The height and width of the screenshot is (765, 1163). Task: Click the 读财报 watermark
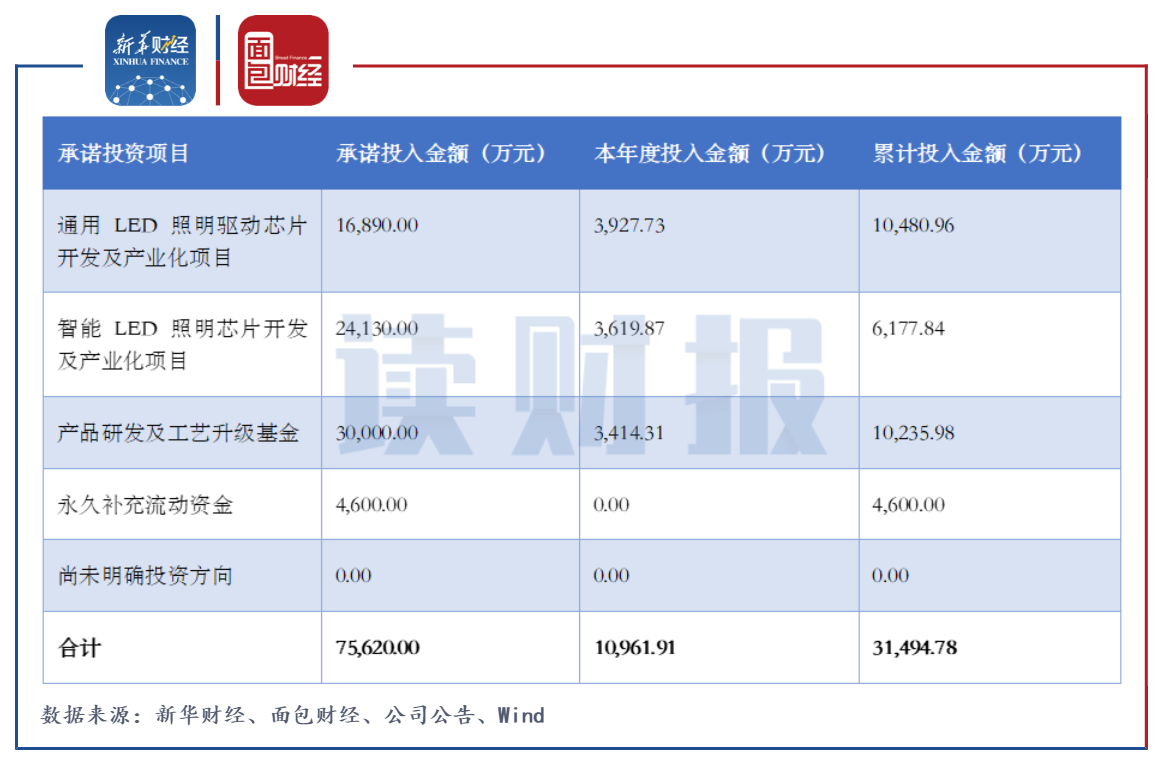[x=580, y=380]
